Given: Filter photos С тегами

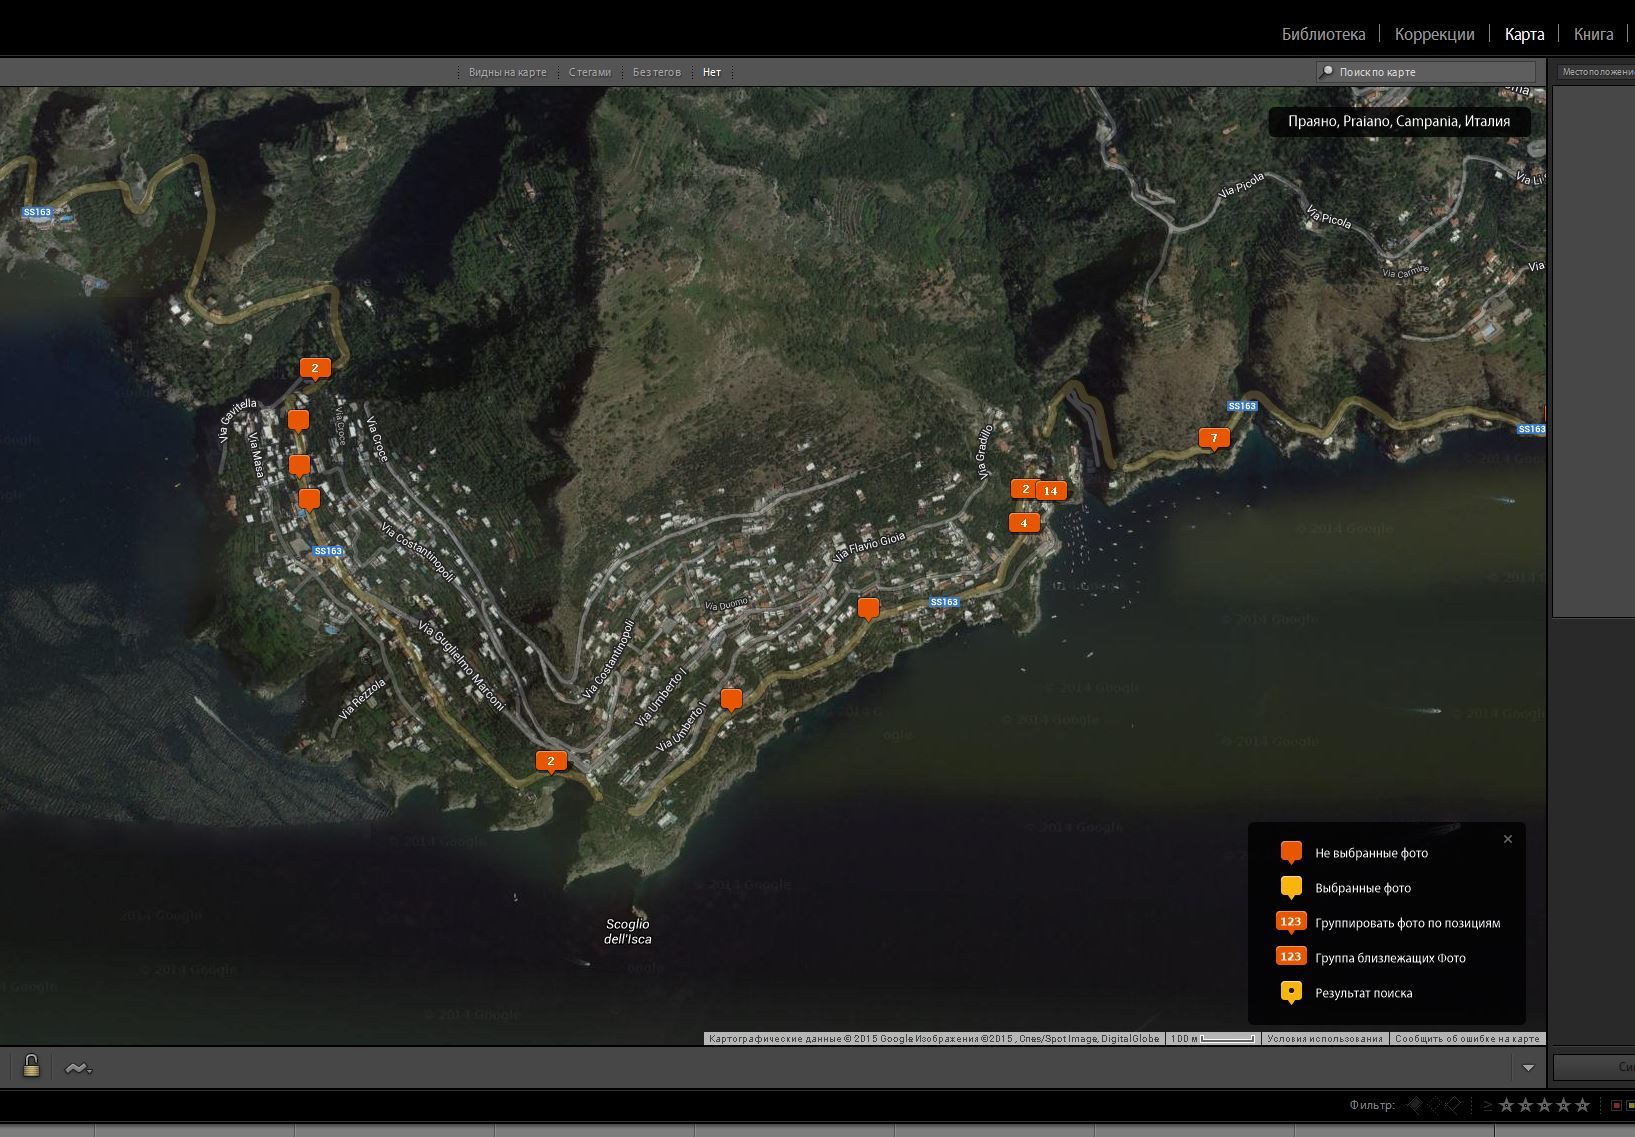Looking at the screenshot, I should tap(589, 72).
